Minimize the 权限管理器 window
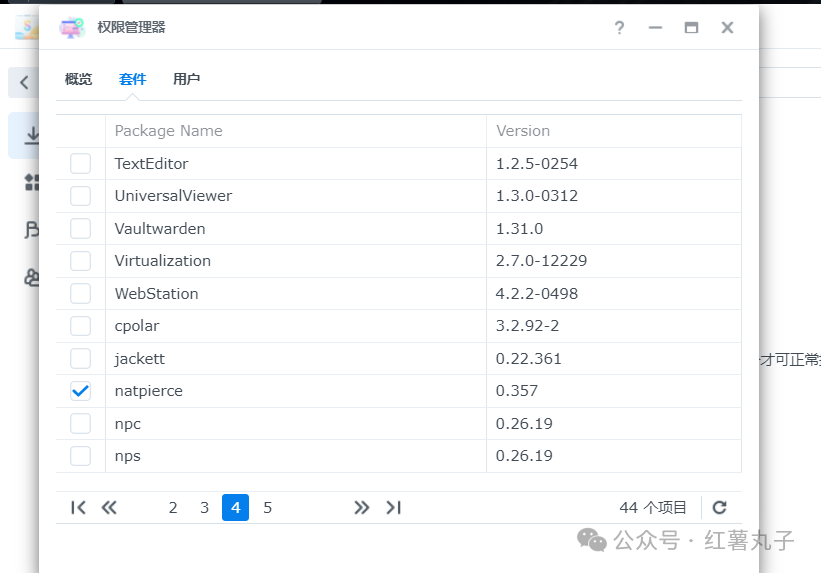821x573 pixels. pyautogui.click(x=655, y=27)
